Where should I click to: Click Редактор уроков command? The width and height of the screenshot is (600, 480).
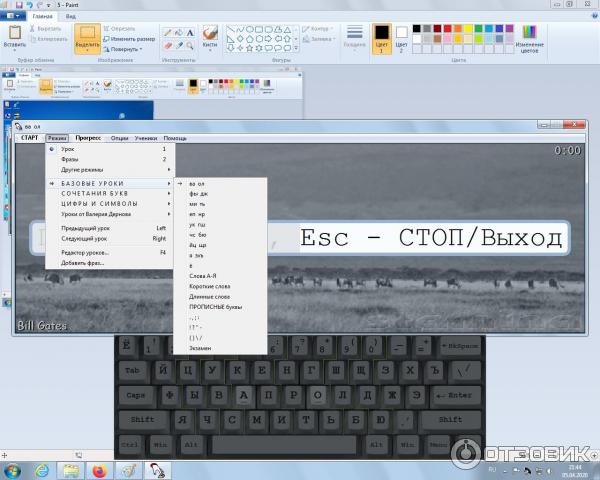point(110,253)
